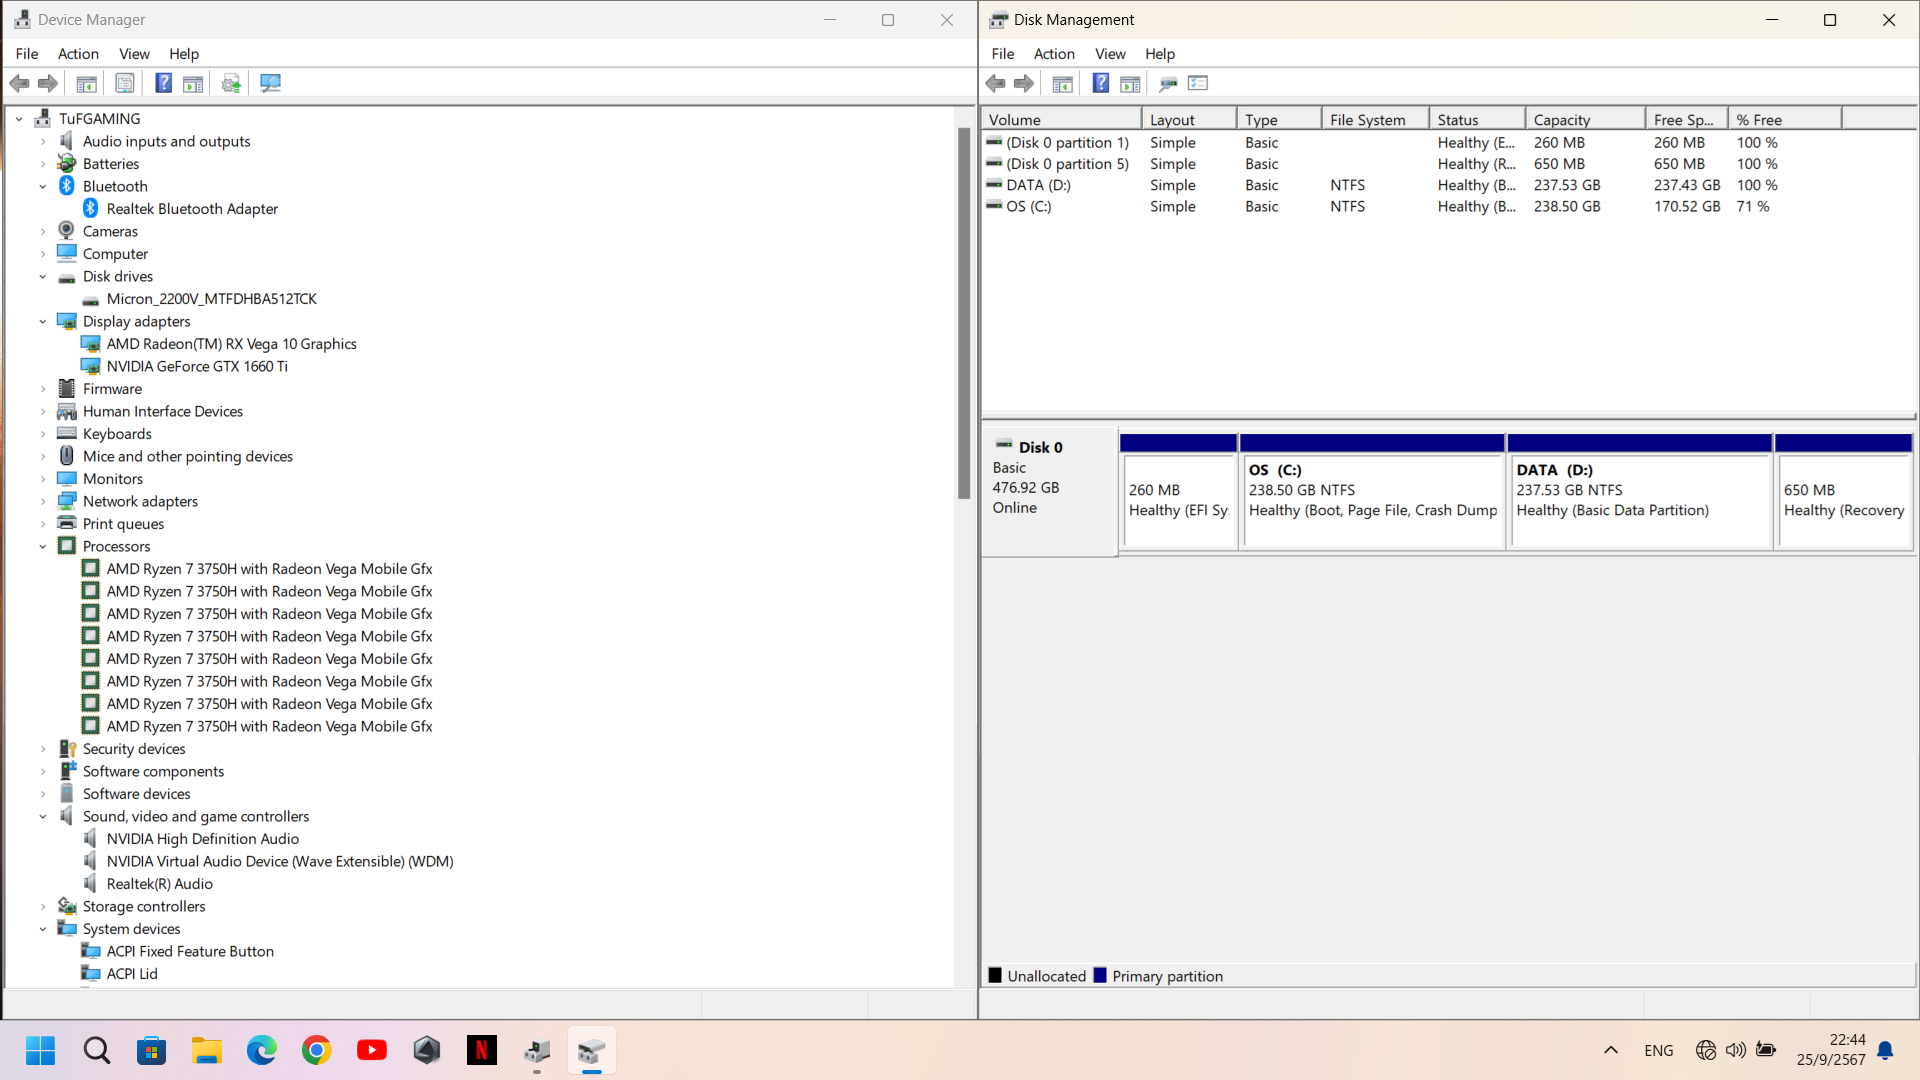Open View menu in Device Manager
Viewport: 1920px width, 1080px height.
click(134, 54)
